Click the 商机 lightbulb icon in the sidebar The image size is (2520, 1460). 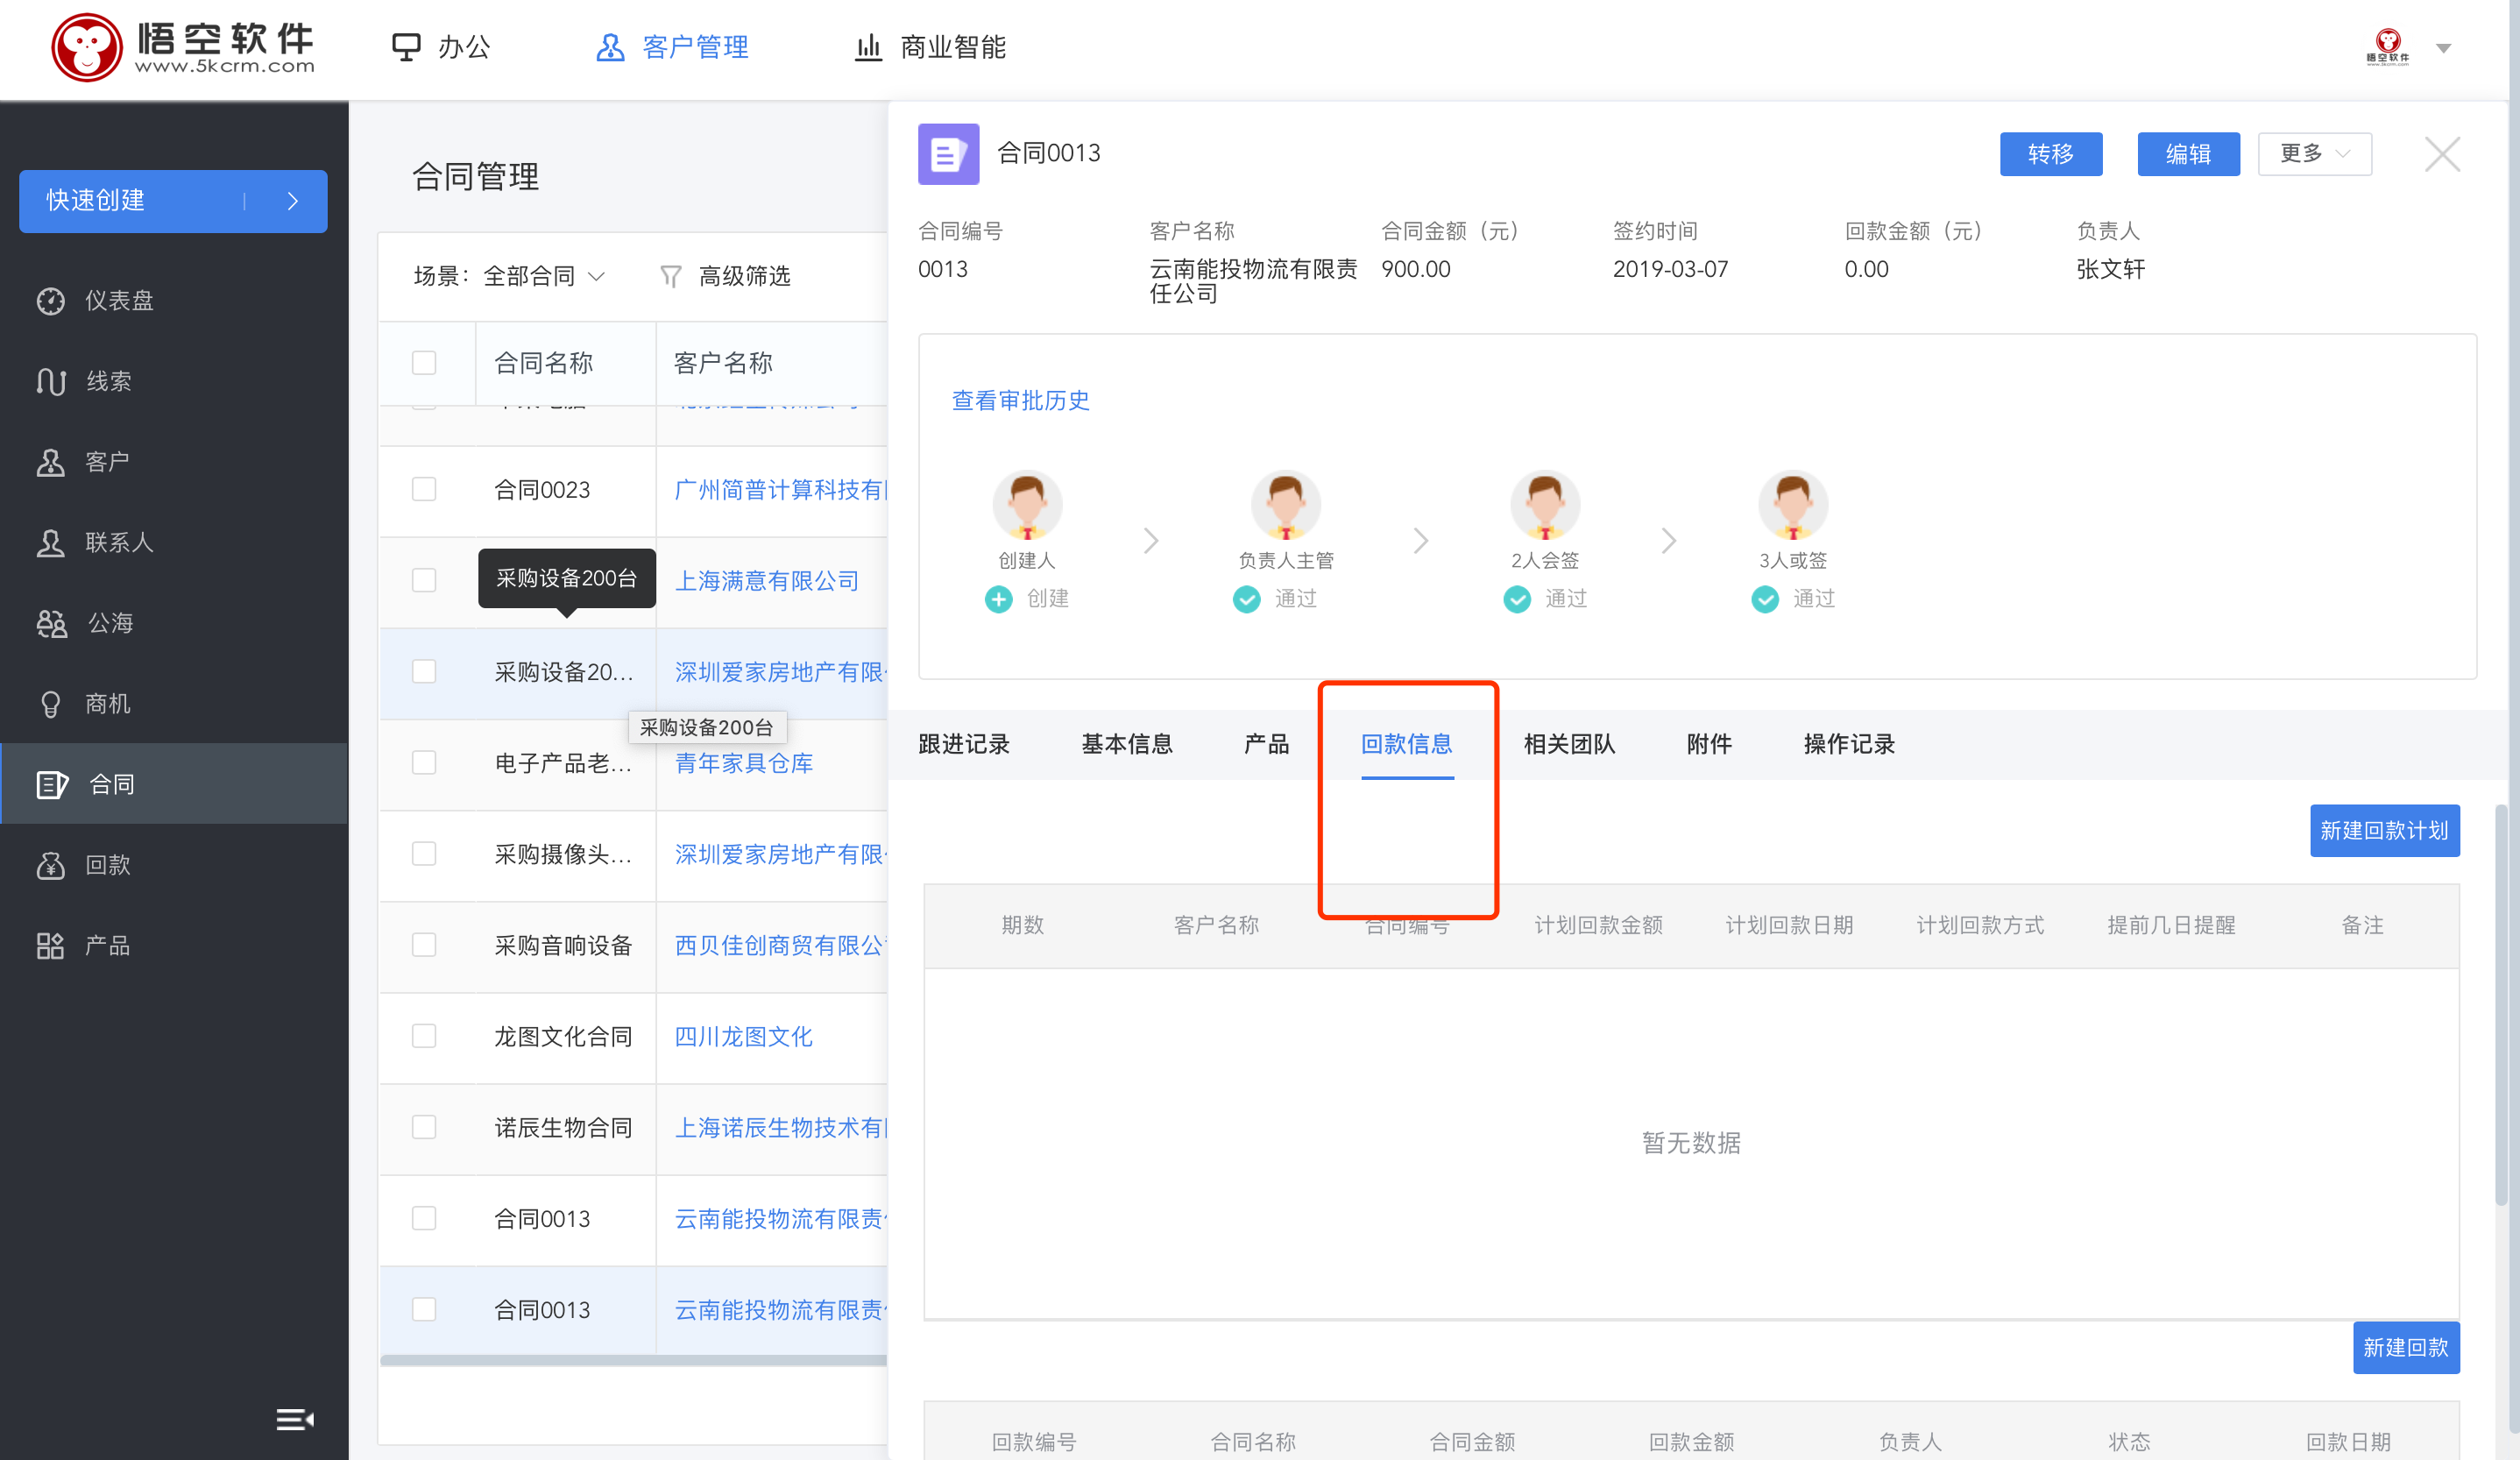(x=51, y=704)
